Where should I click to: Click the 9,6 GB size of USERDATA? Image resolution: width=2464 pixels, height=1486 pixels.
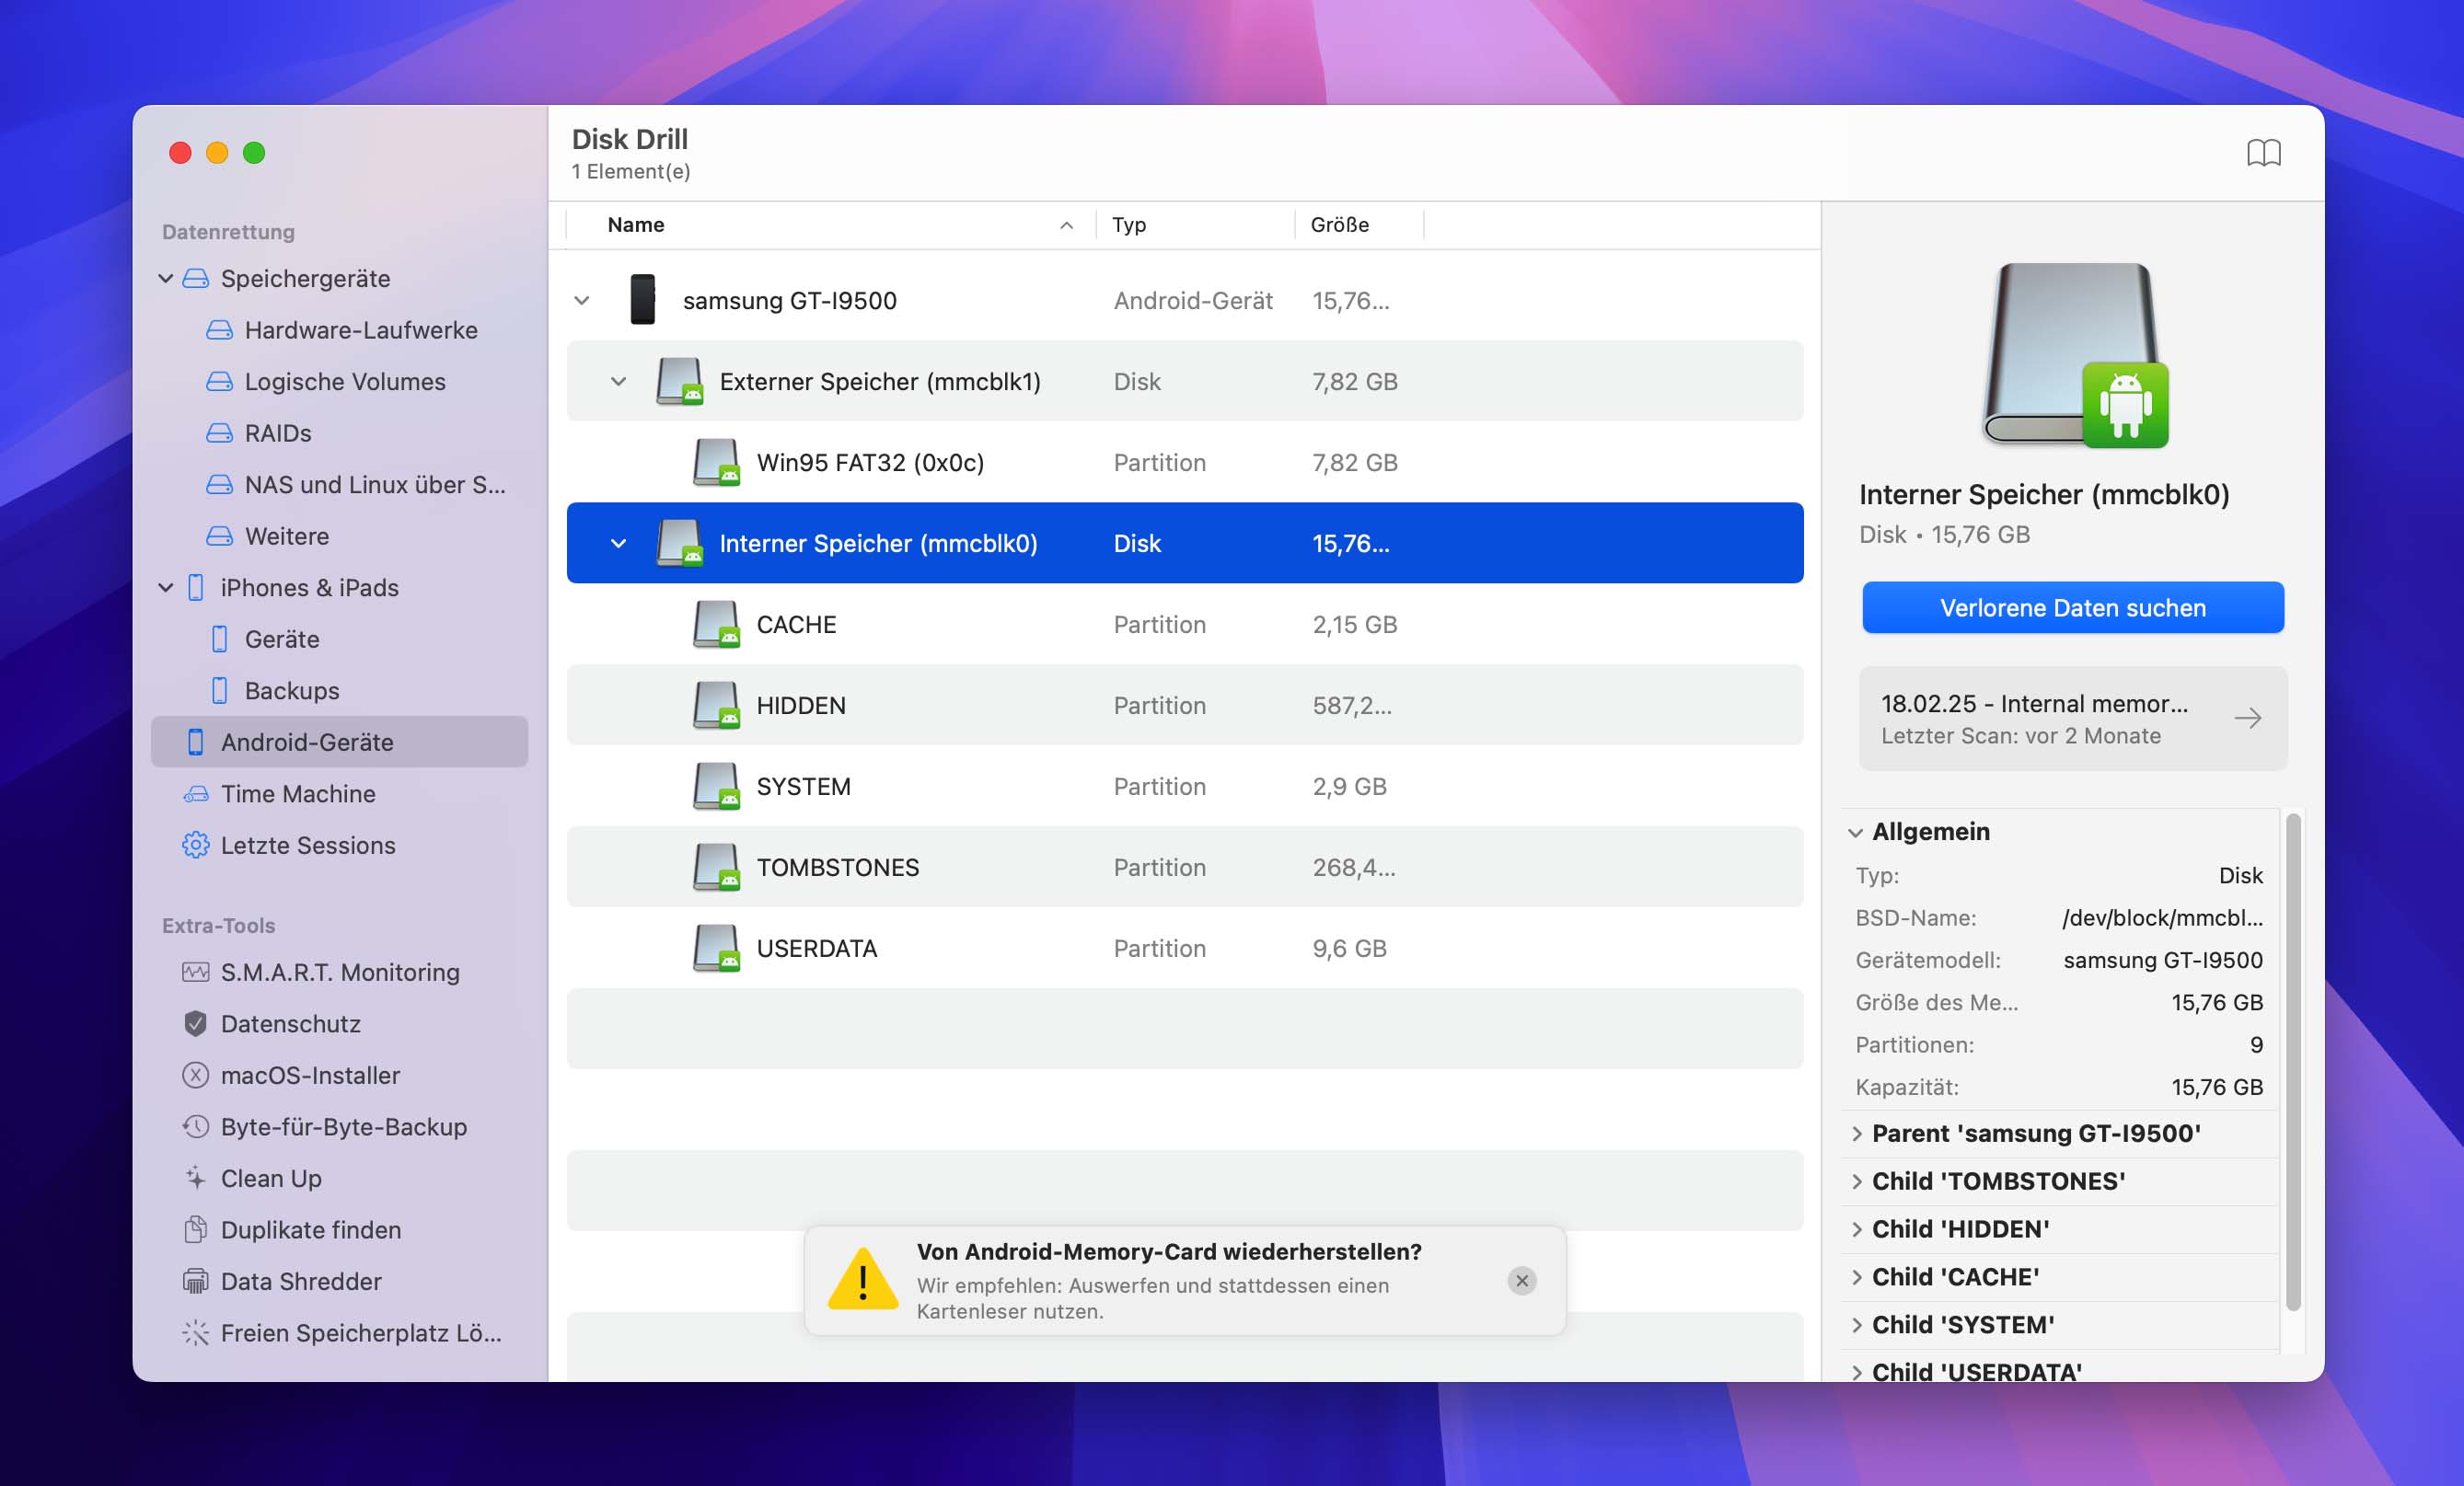tap(1349, 948)
